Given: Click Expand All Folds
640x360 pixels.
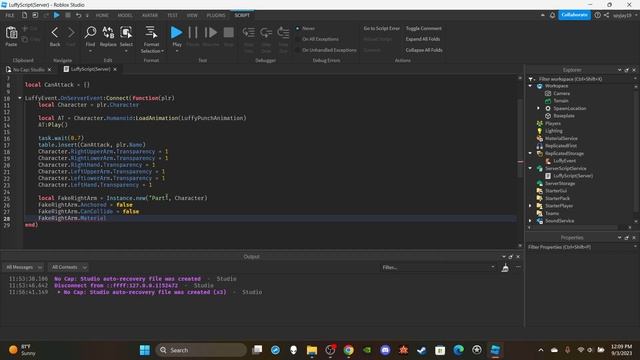Looking at the screenshot, I should tap(423, 39).
